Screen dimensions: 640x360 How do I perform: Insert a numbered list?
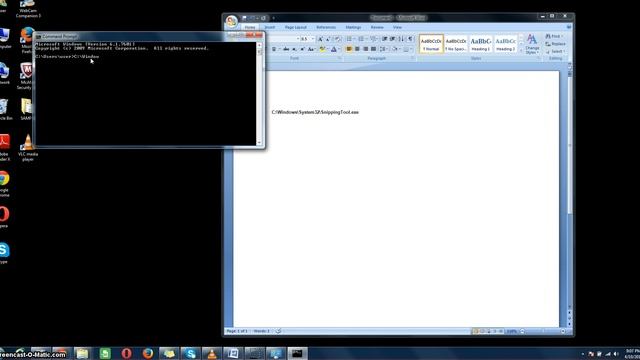(361, 39)
